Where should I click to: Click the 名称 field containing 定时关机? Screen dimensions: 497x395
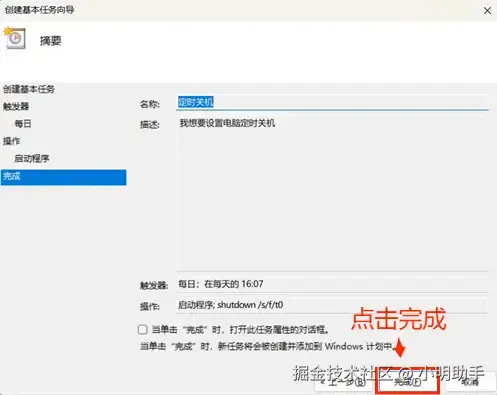pos(332,102)
